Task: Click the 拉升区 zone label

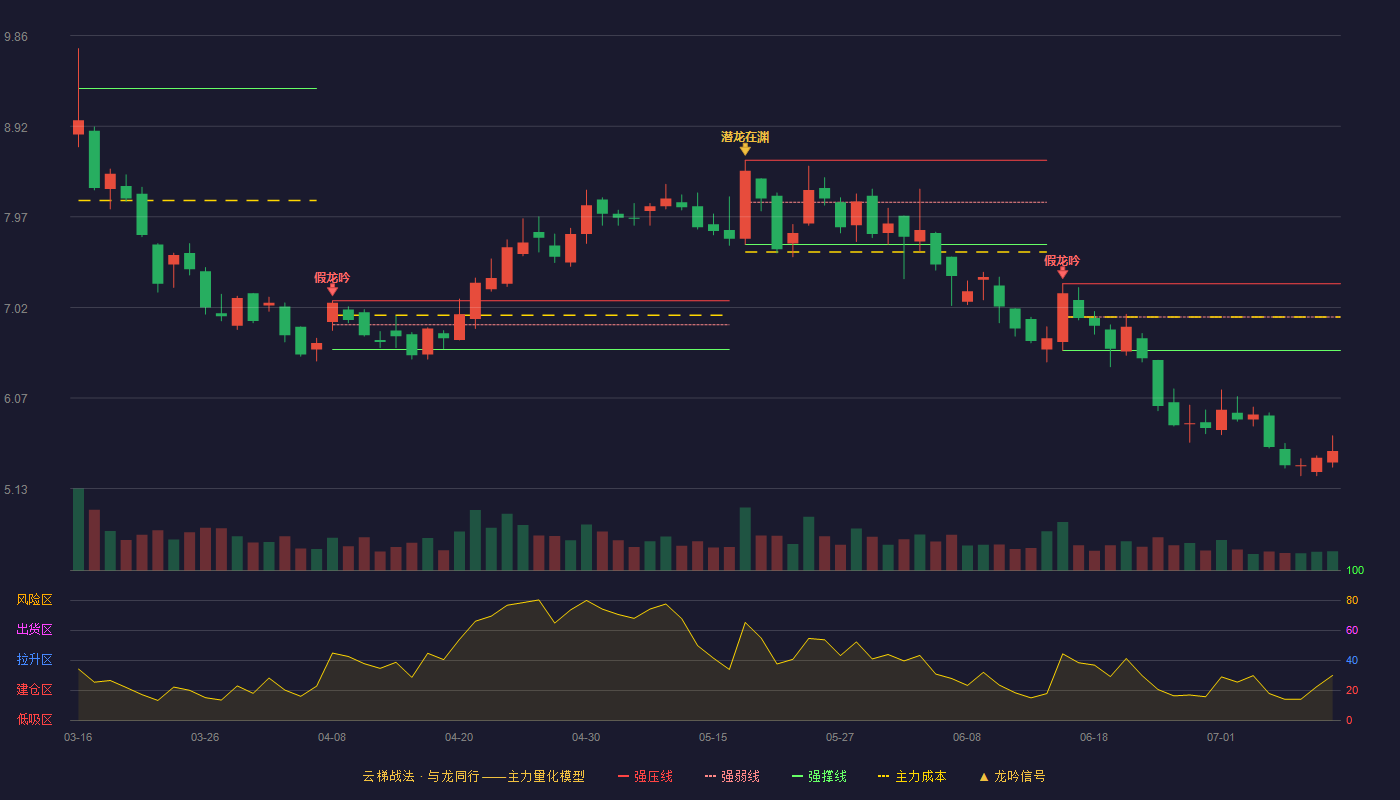Action: click(34, 660)
